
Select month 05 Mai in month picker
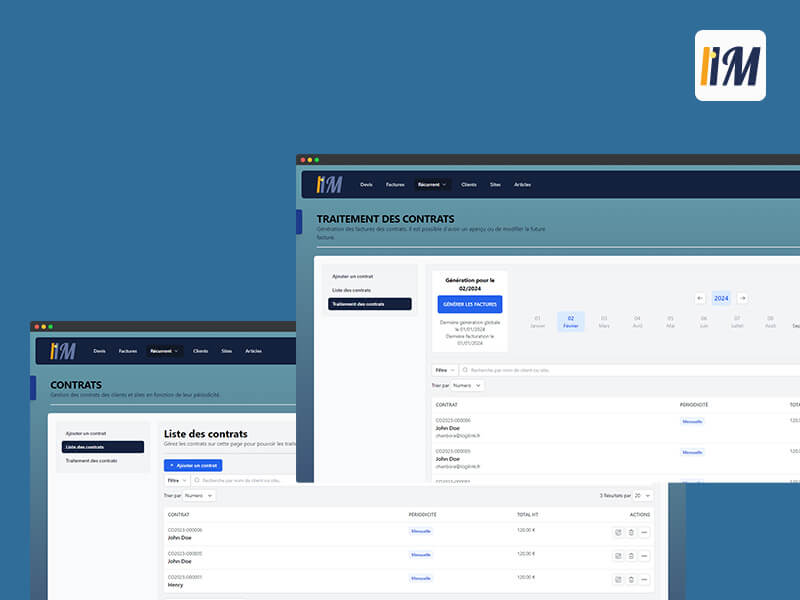tap(670, 321)
